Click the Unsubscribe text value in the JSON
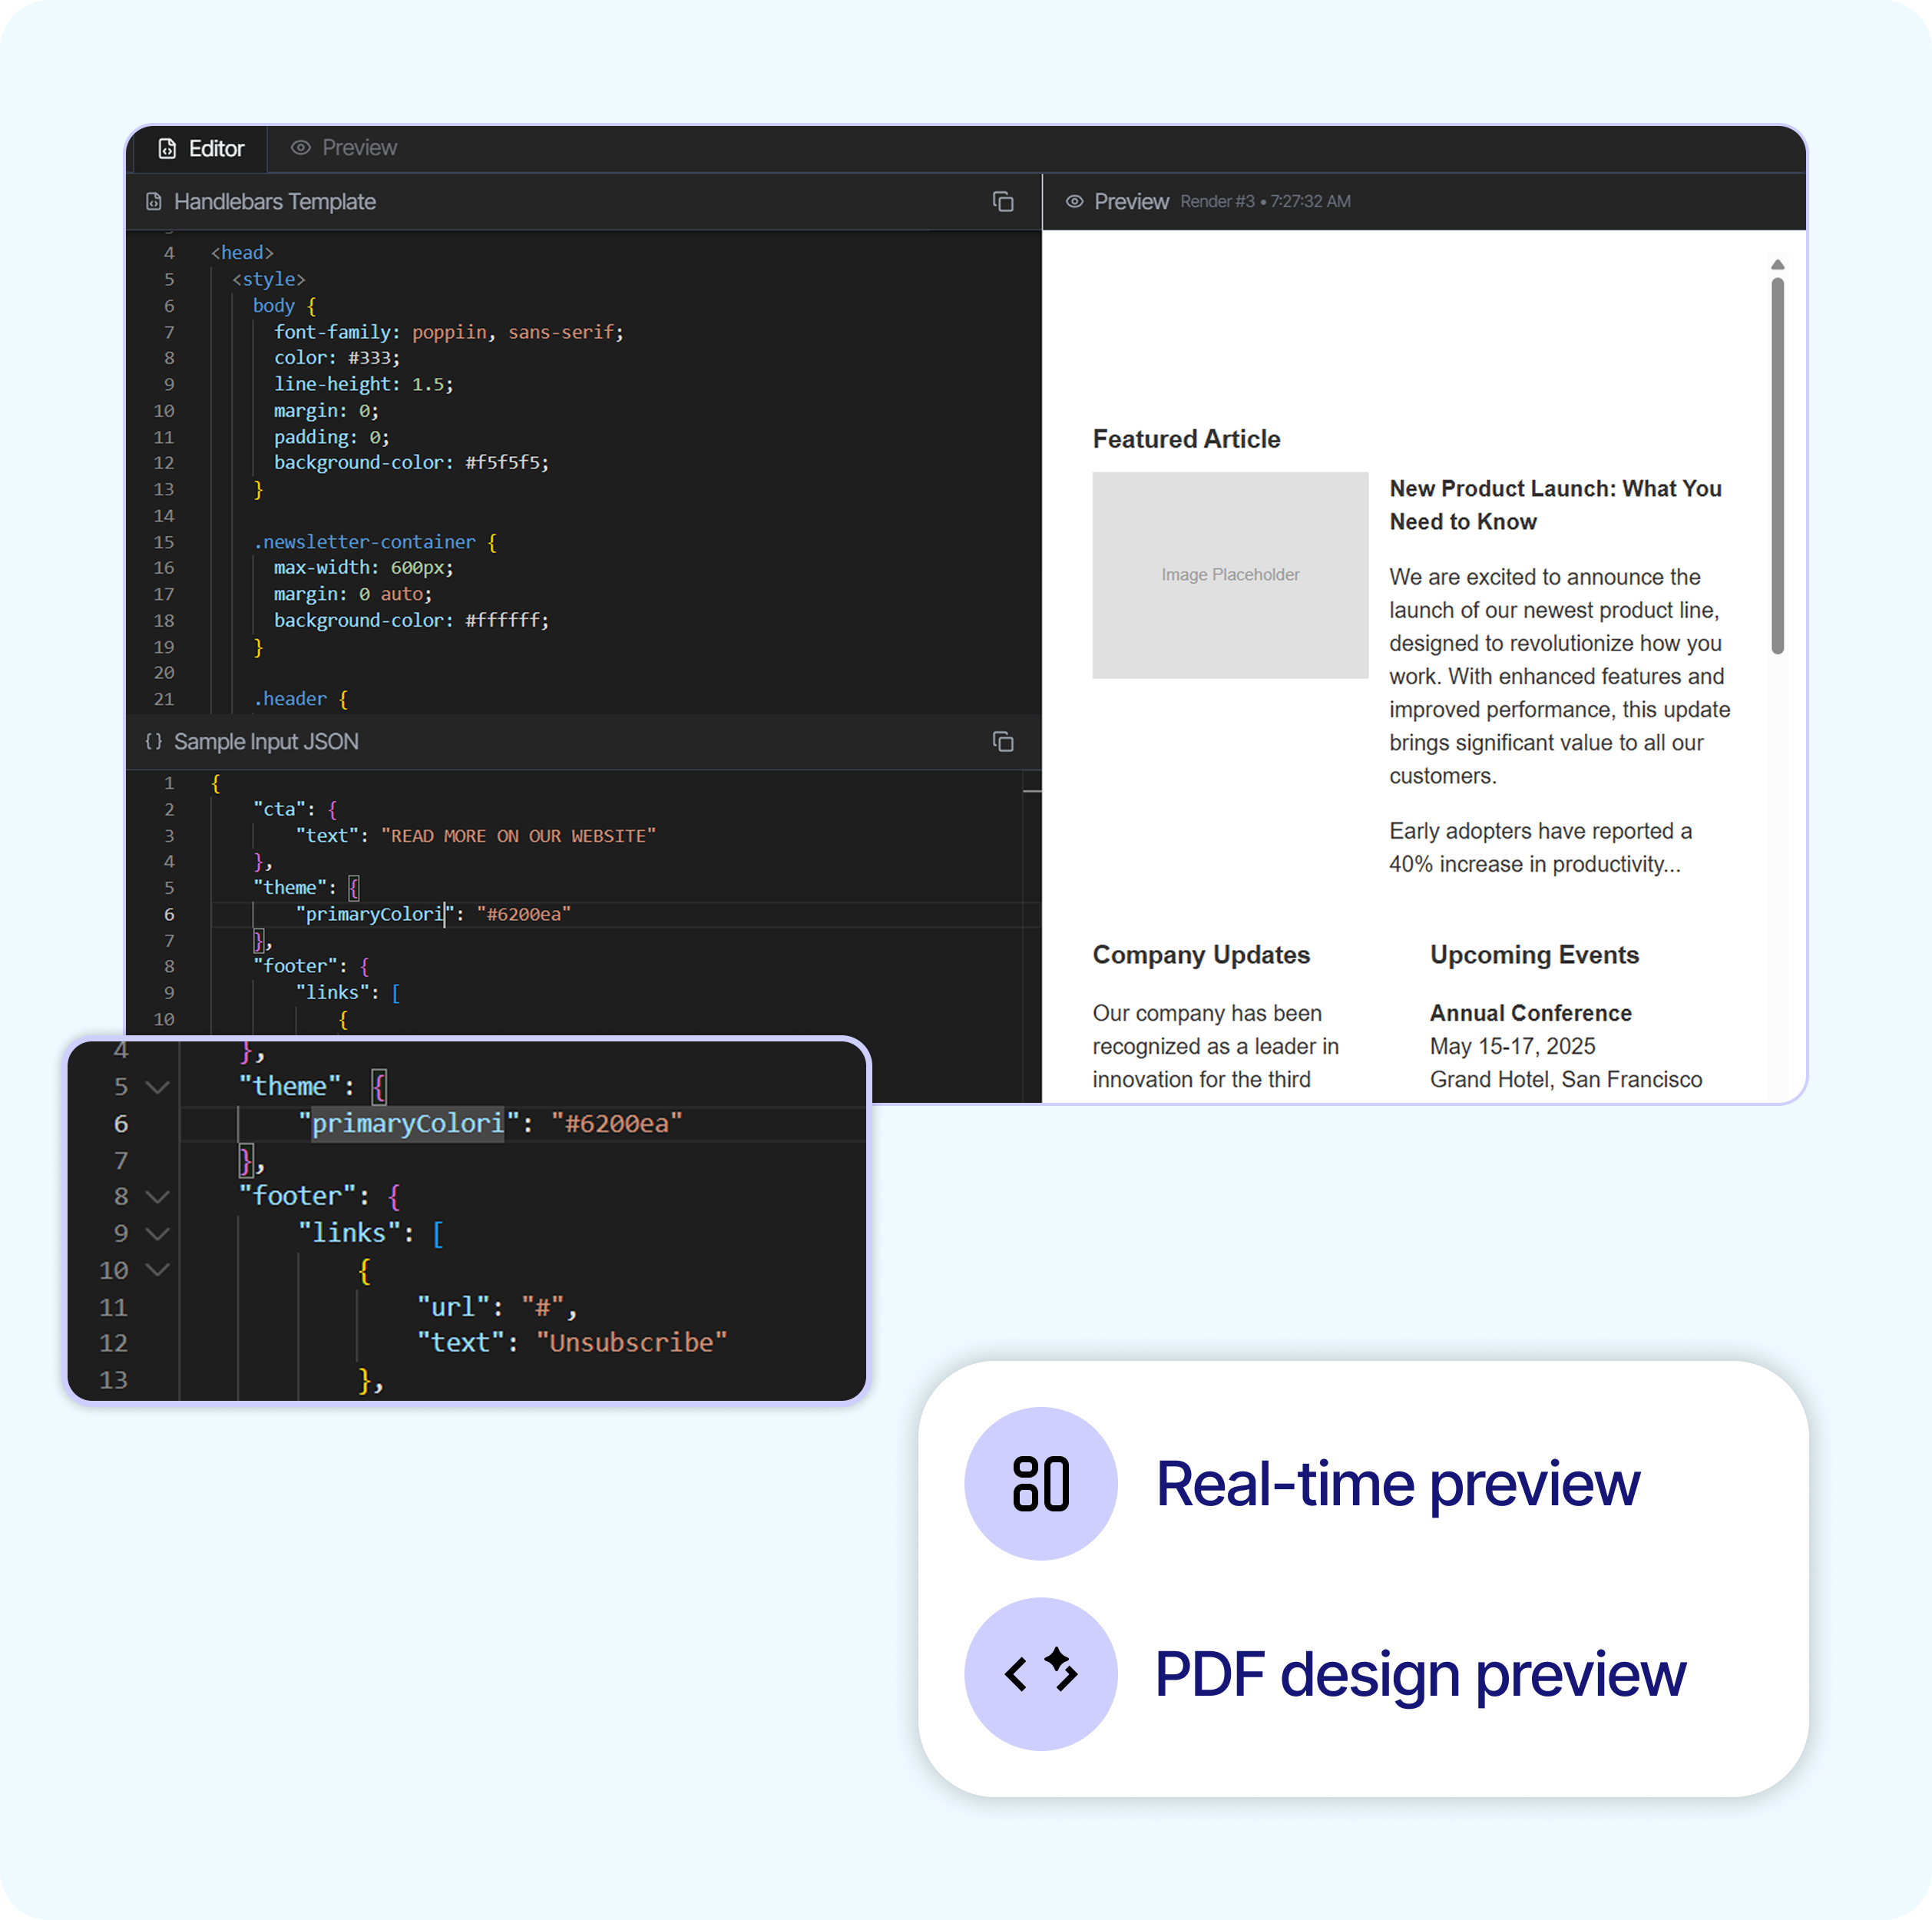 (x=636, y=1342)
